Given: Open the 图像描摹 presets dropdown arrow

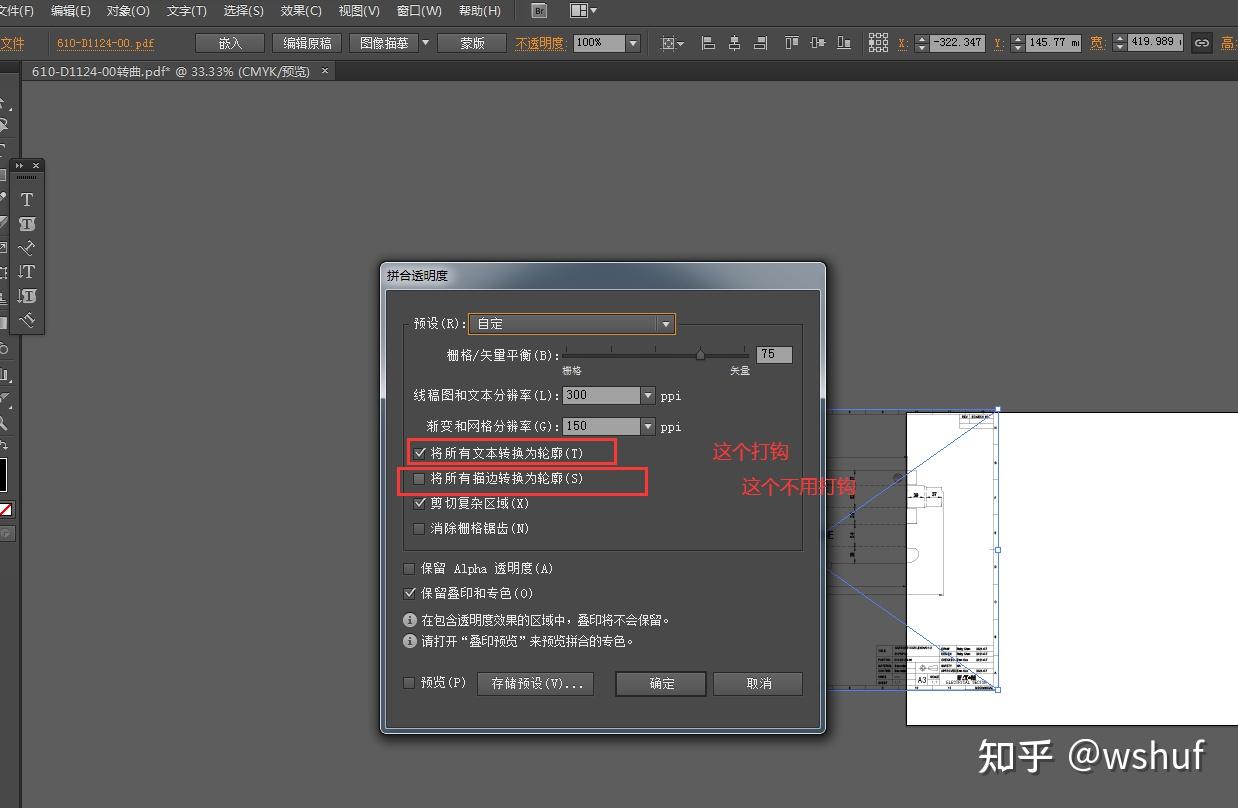Looking at the screenshot, I should (x=425, y=43).
